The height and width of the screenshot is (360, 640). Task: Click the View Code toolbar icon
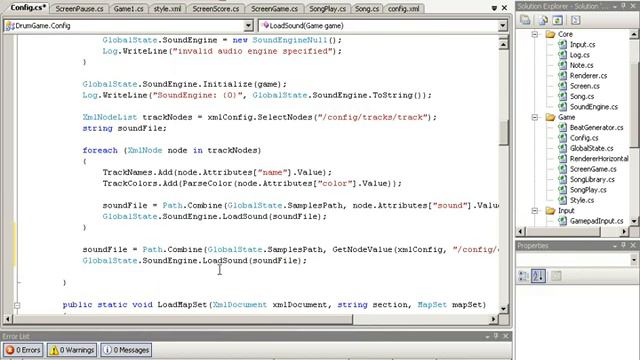click(x=575, y=20)
